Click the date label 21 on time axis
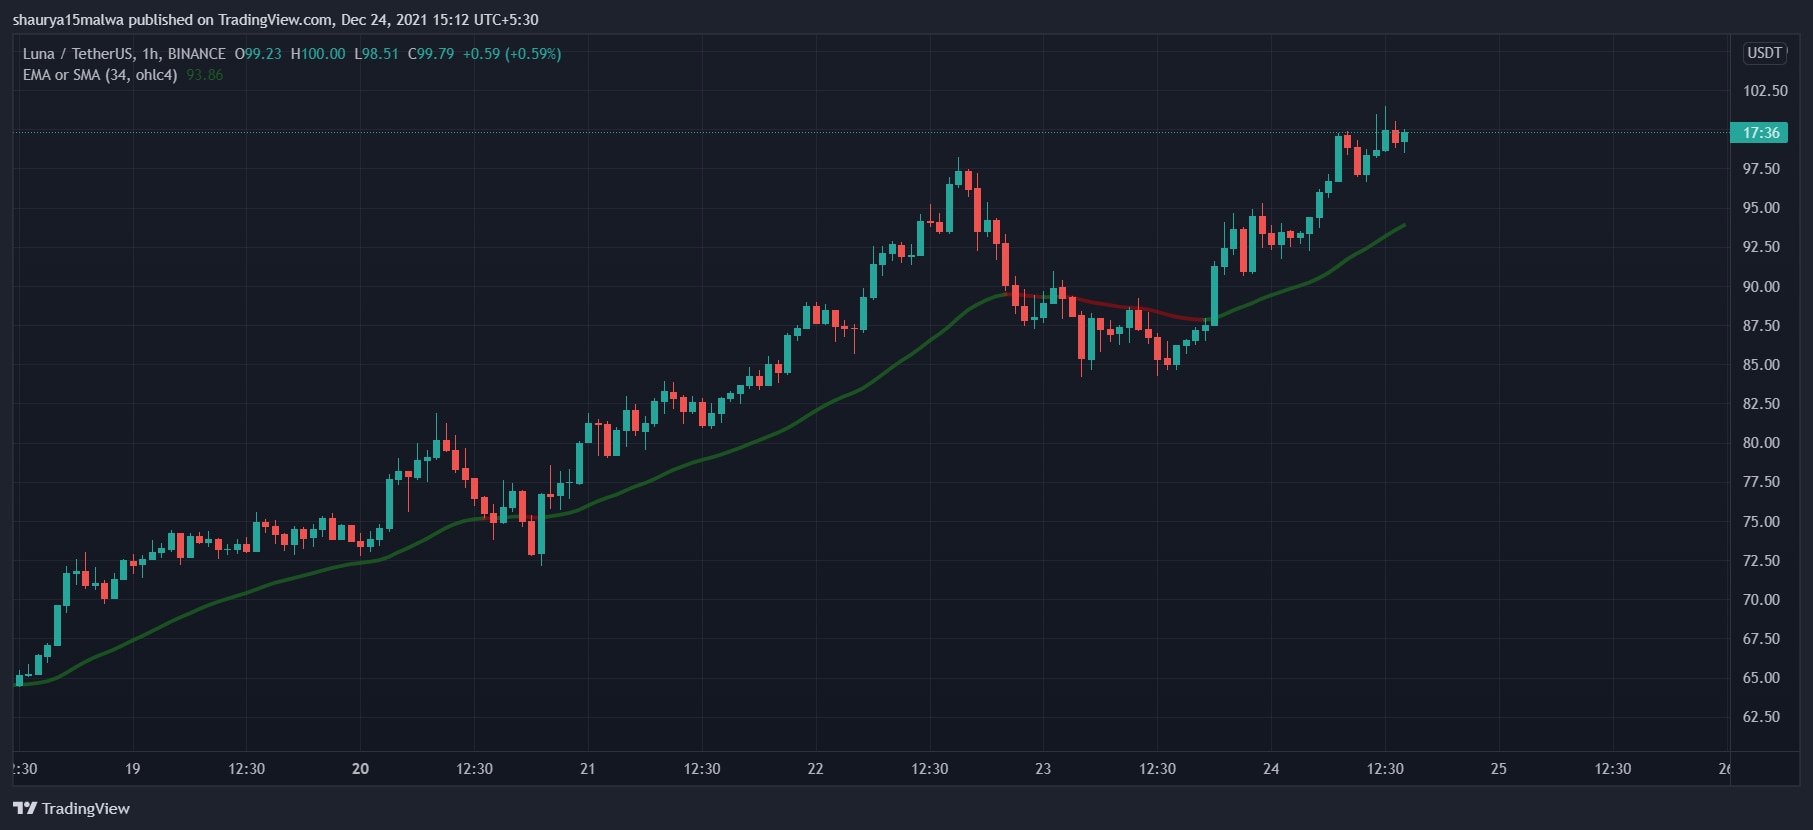This screenshot has width=1813, height=830. (588, 769)
